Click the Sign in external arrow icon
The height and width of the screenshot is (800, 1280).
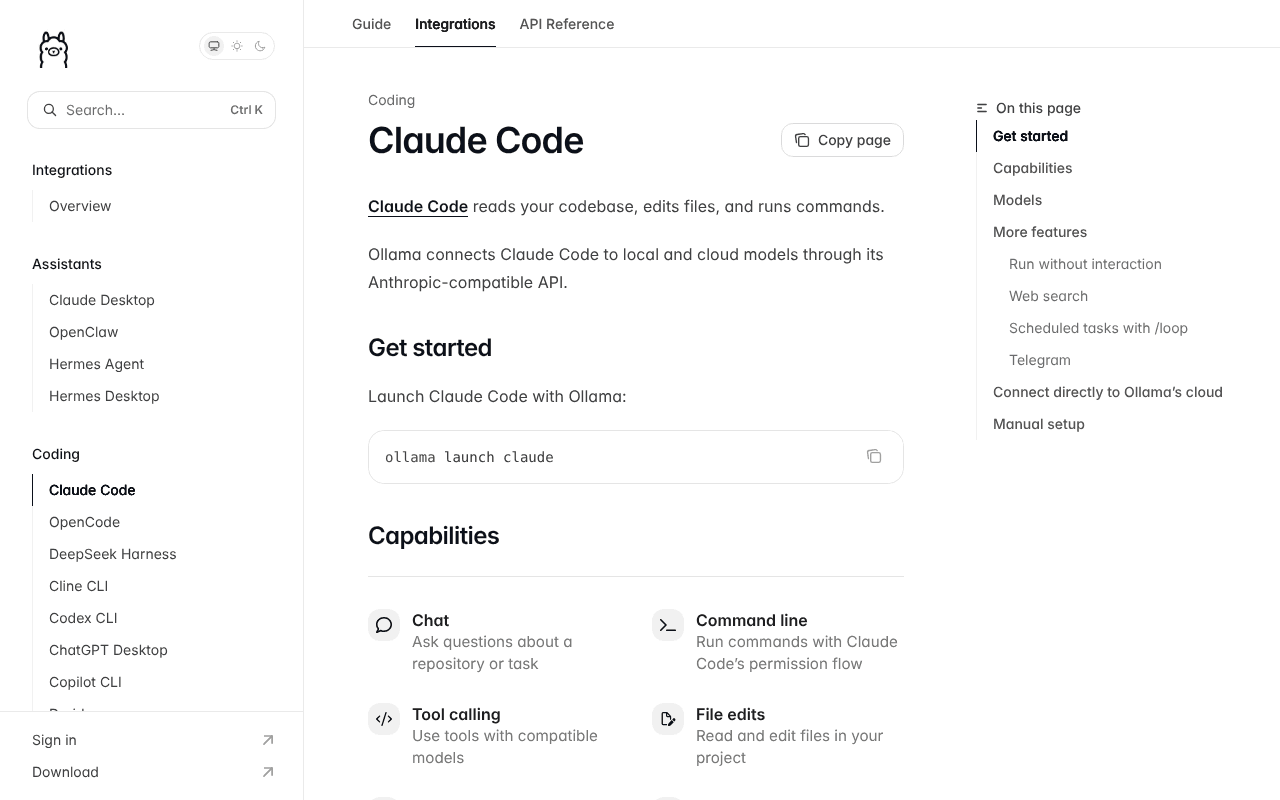pos(268,740)
